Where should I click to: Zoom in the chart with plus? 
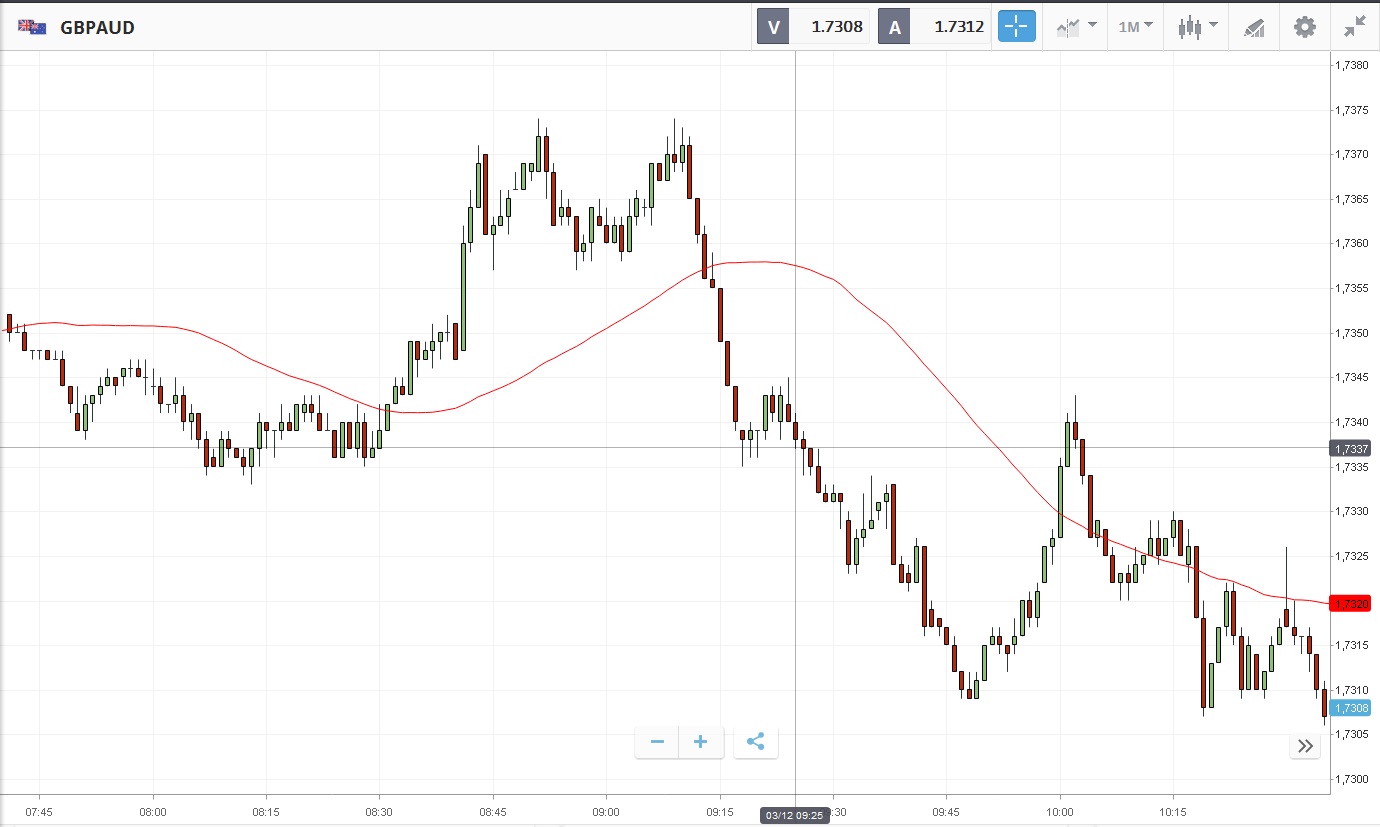[700, 742]
